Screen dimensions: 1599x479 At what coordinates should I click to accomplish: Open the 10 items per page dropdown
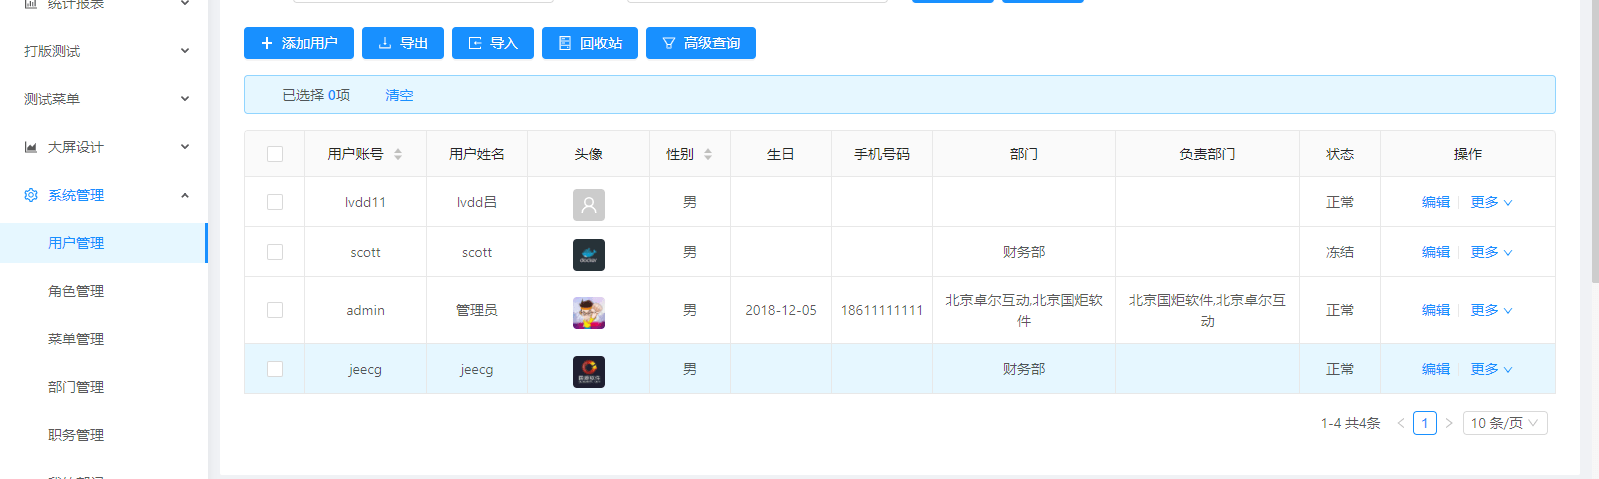(1504, 423)
